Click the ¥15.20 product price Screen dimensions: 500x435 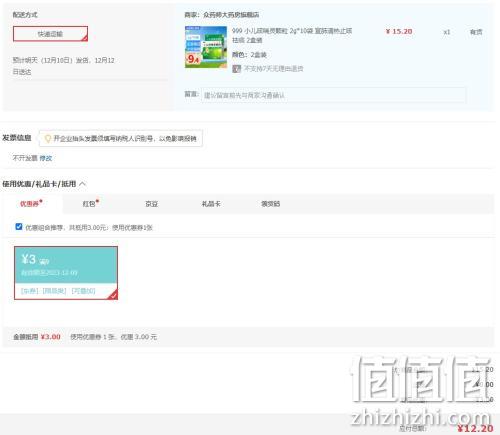point(399,31)
